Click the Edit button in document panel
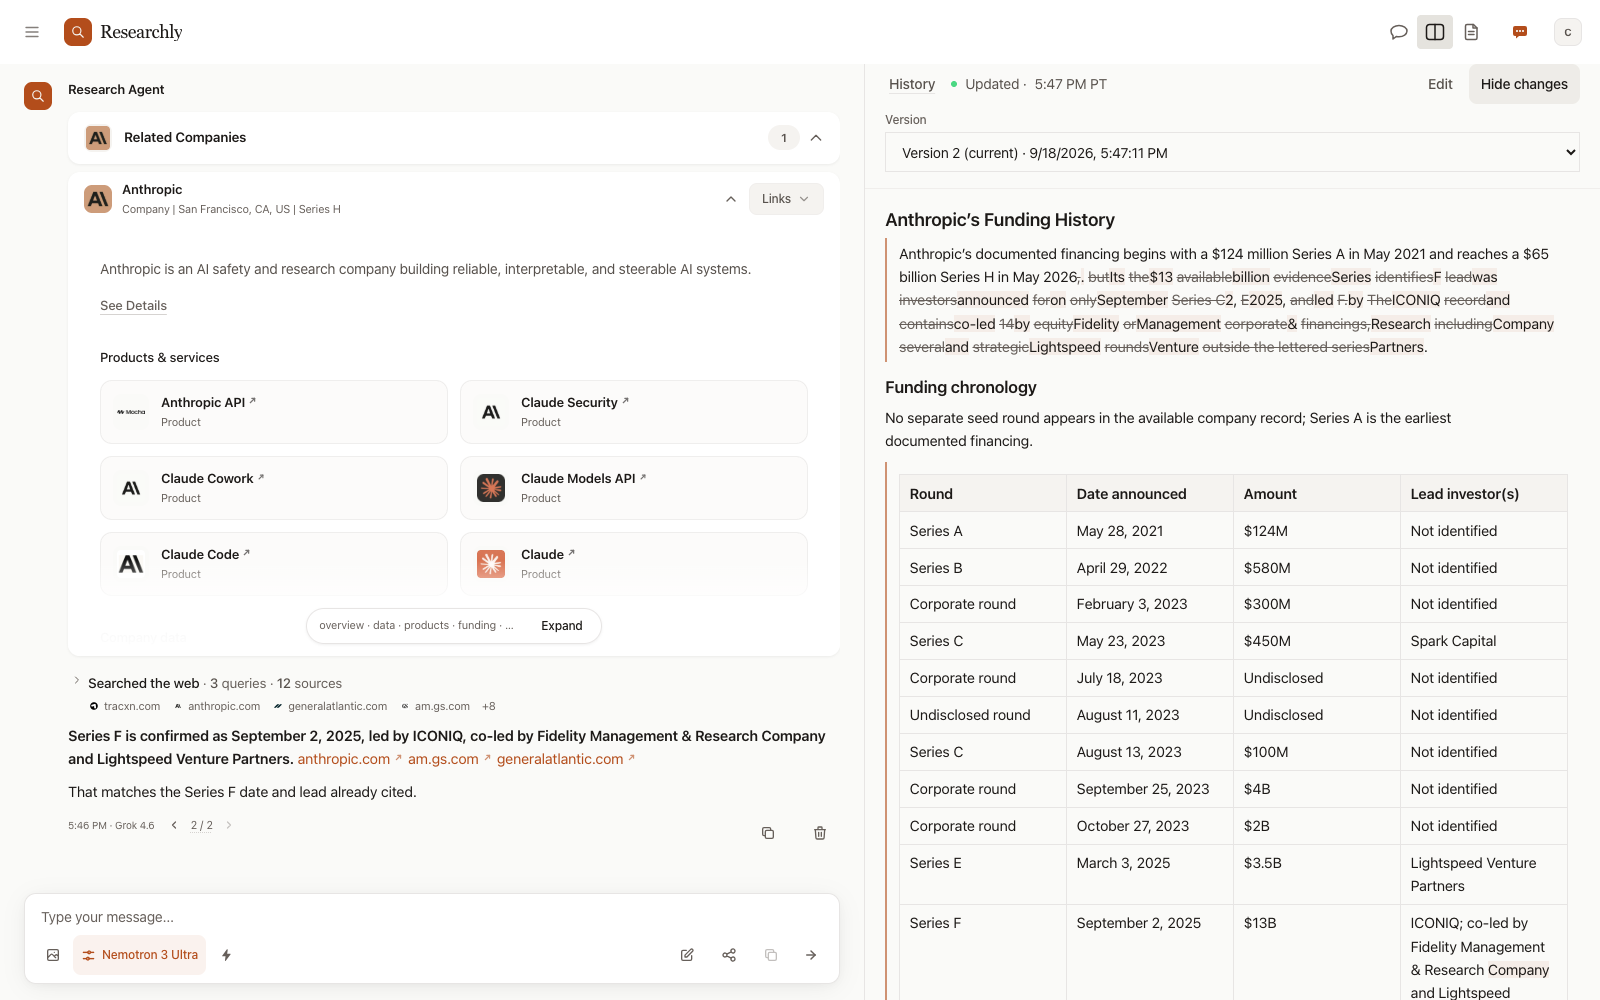This screenshot has width=1600, height=1000. 1440,84
